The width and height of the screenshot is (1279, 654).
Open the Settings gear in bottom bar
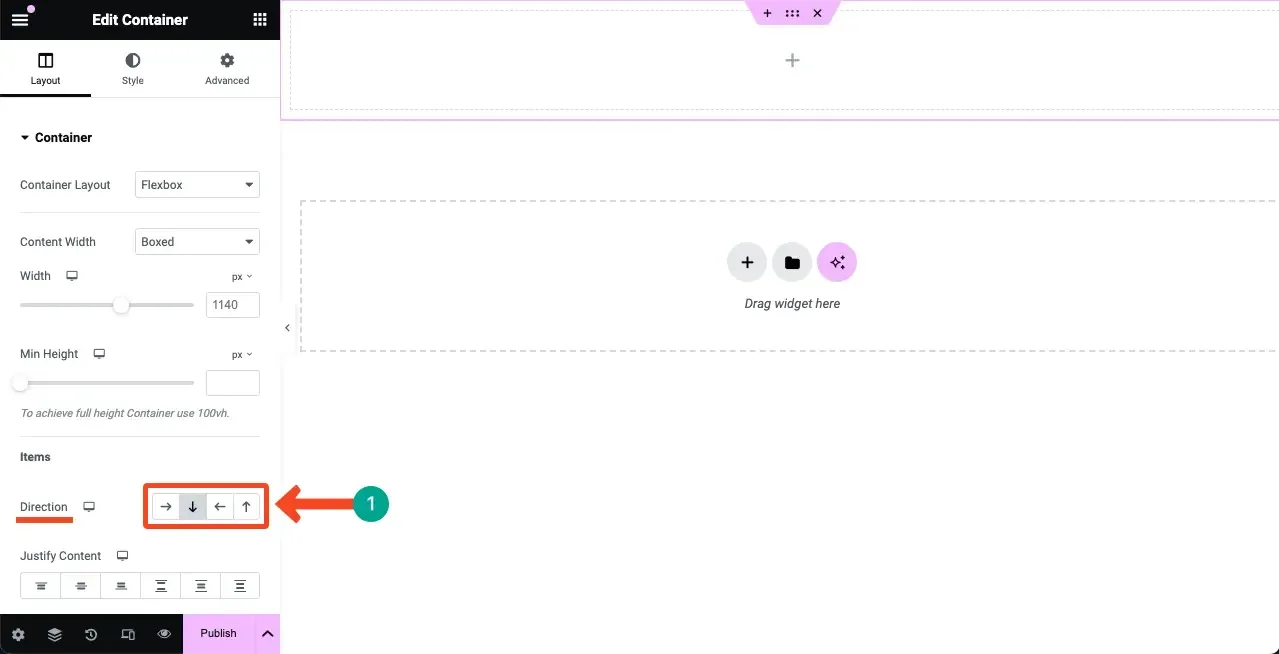[18, 634]
